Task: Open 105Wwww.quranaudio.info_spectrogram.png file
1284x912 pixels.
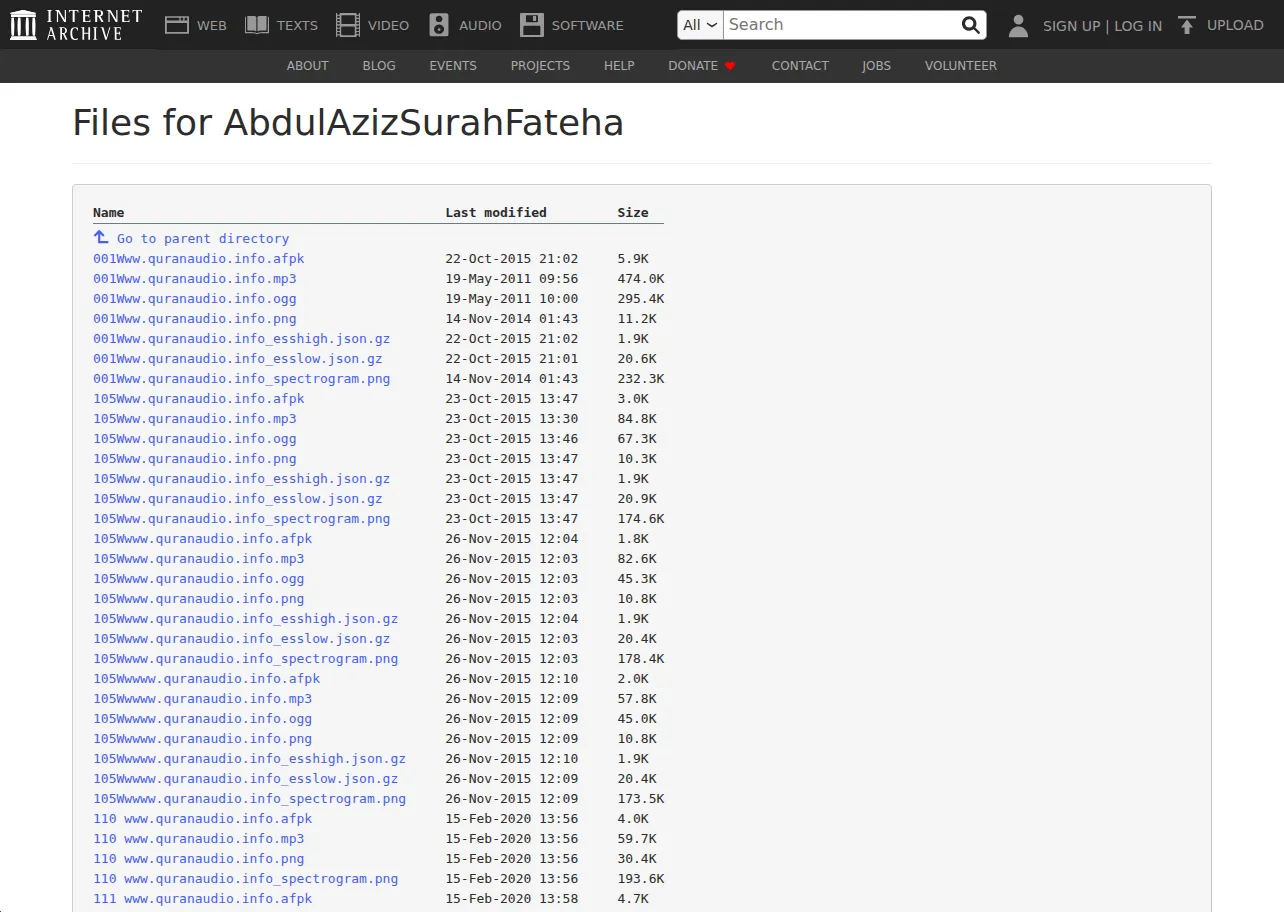Action: click(x=246, y=659)
